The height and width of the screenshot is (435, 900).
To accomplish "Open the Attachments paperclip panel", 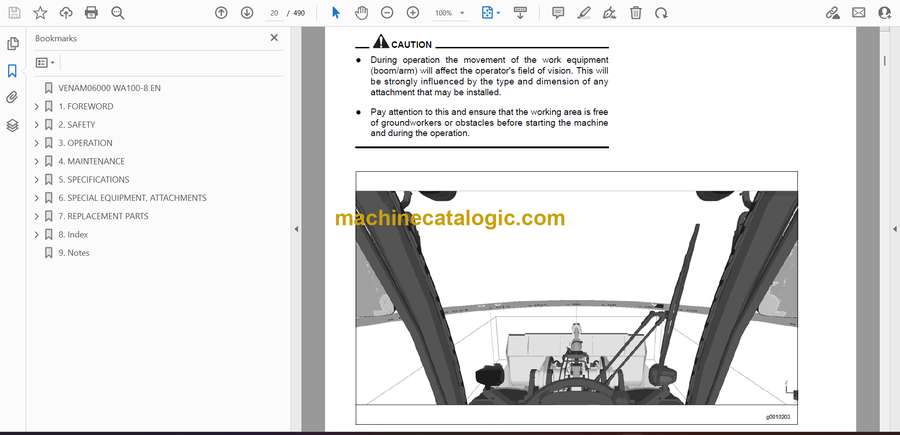I will (x=12, y=98).
